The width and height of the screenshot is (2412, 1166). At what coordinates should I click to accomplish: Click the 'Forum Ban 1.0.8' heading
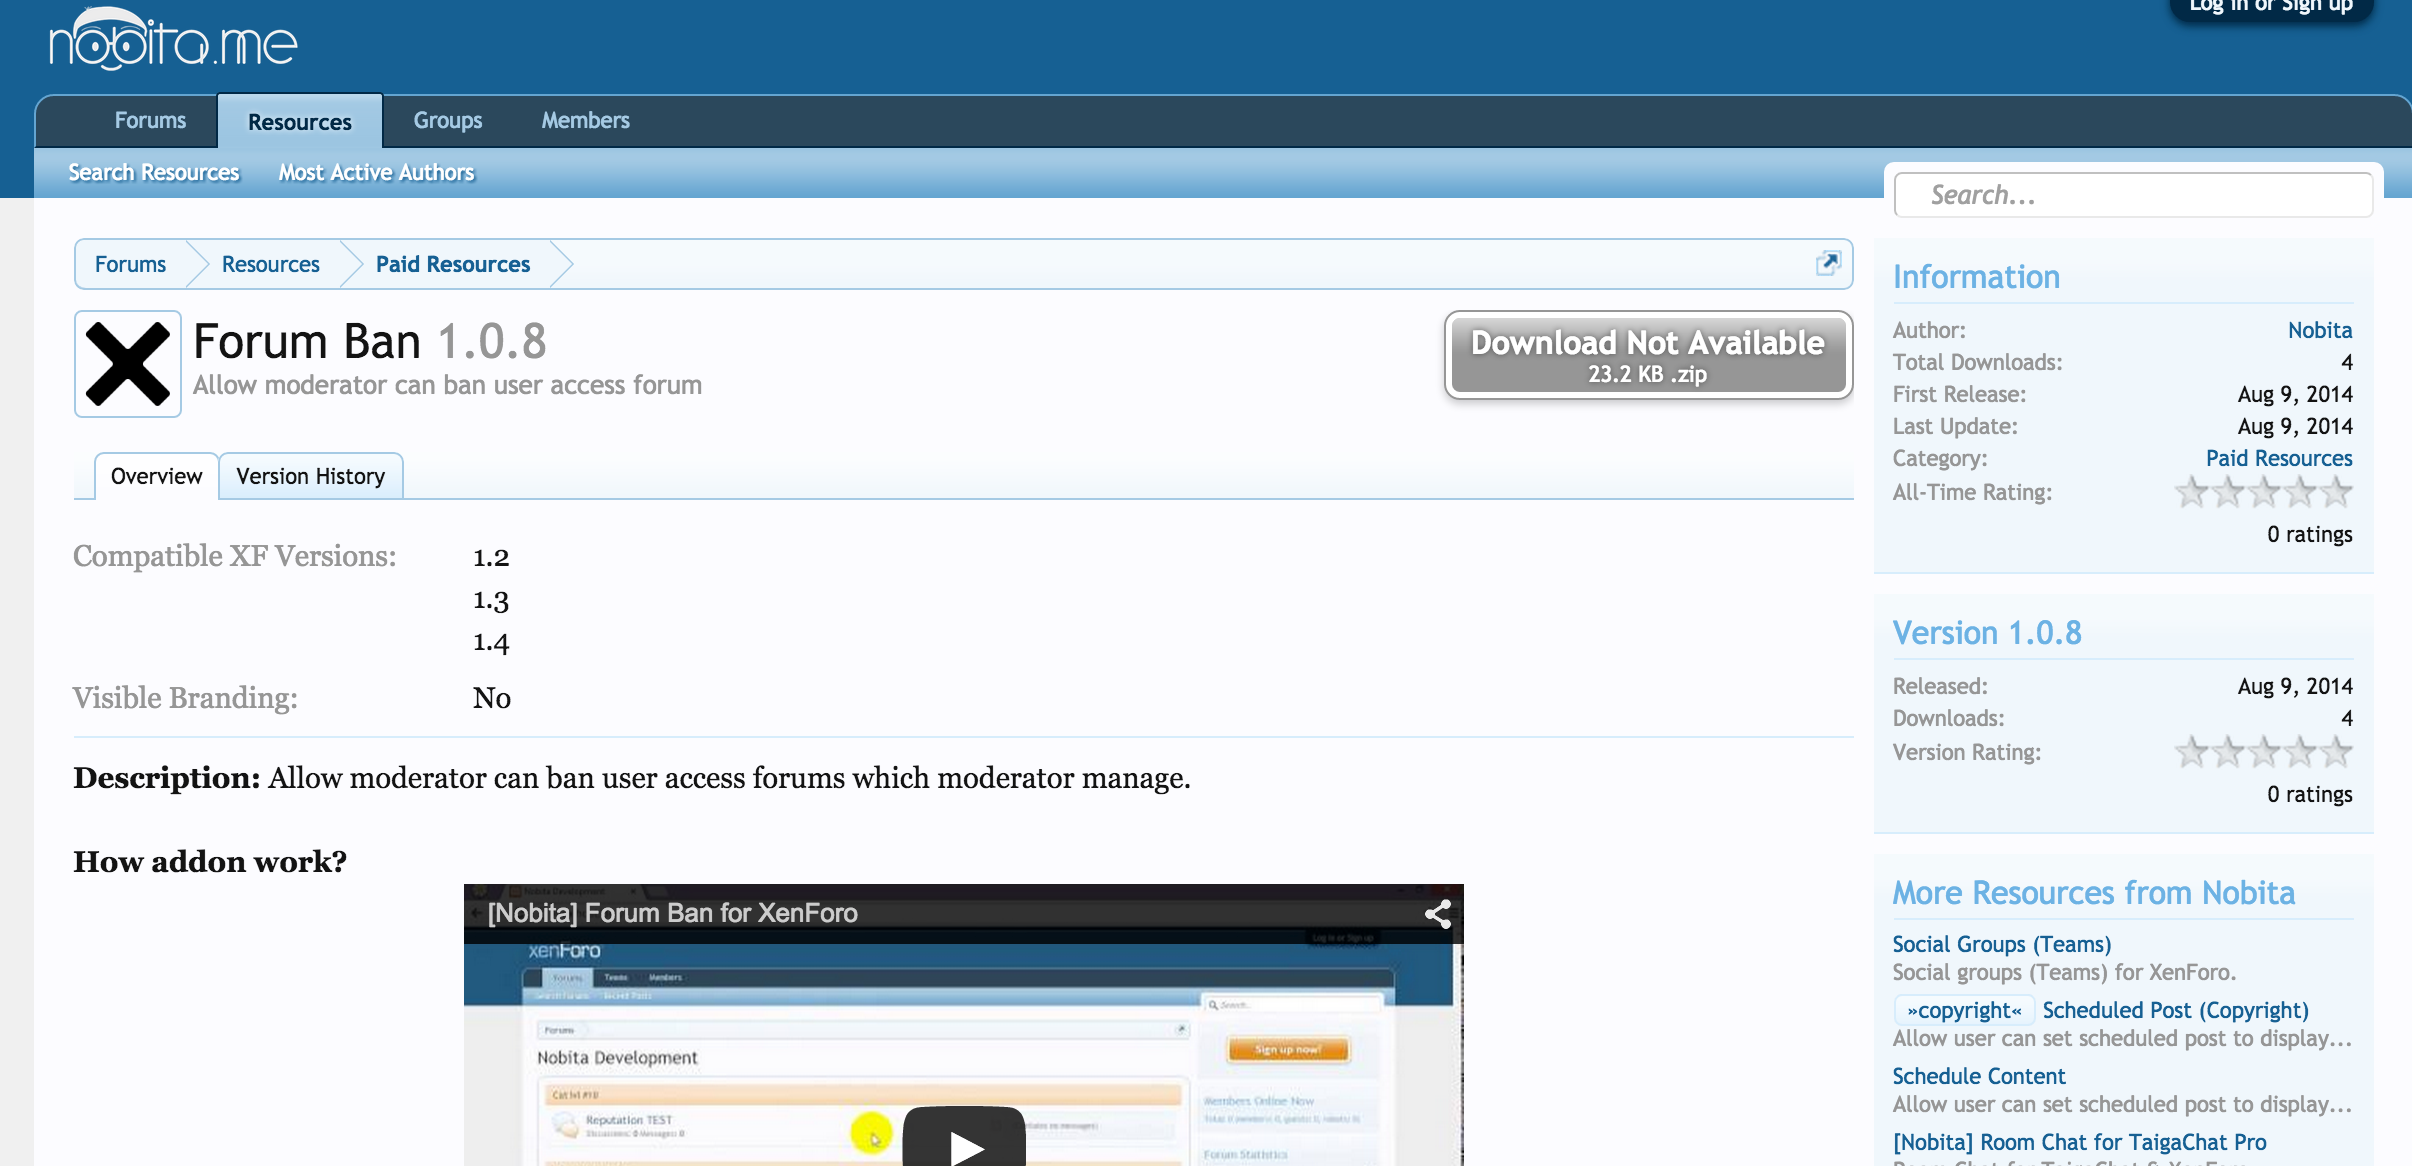(370, 341)
